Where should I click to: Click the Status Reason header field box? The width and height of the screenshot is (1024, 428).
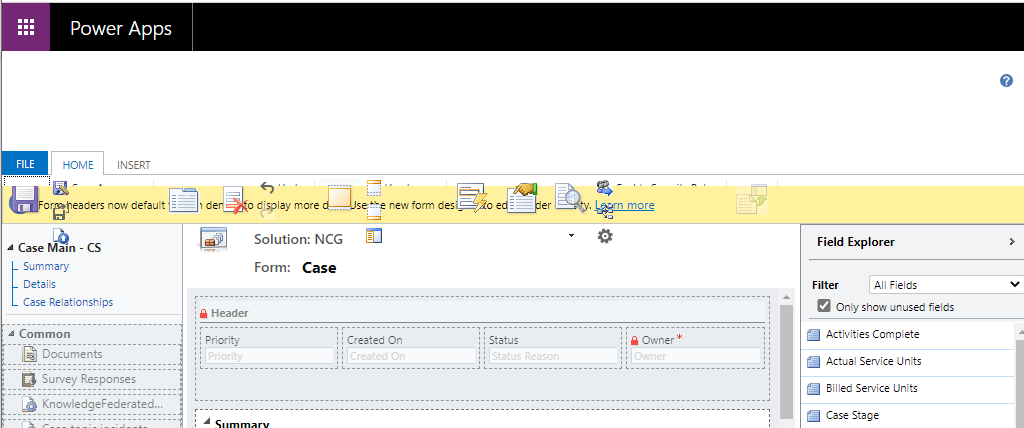pos(552,356)
